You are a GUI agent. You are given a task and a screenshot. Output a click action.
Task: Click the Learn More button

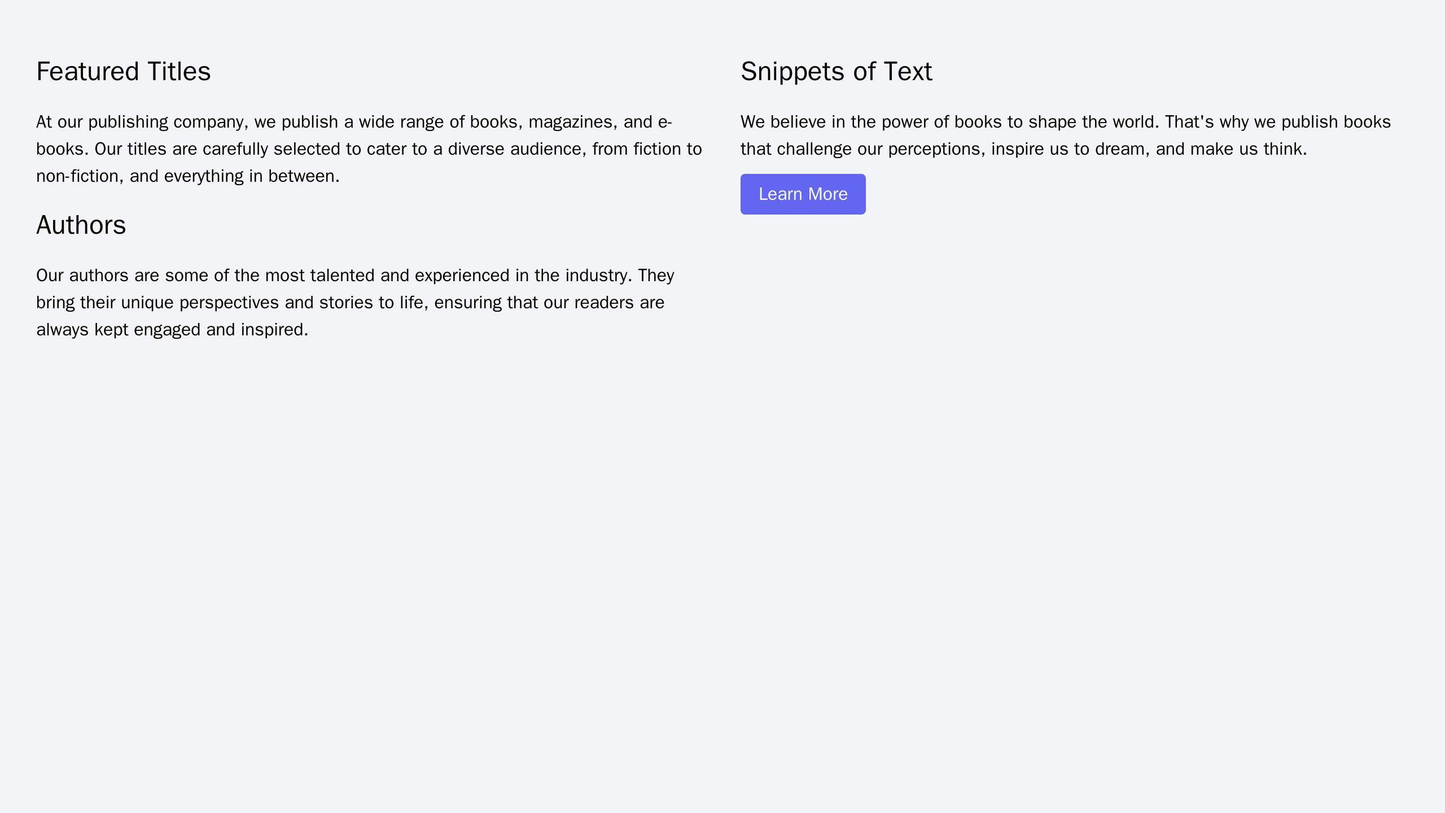[x=802, y=194]
